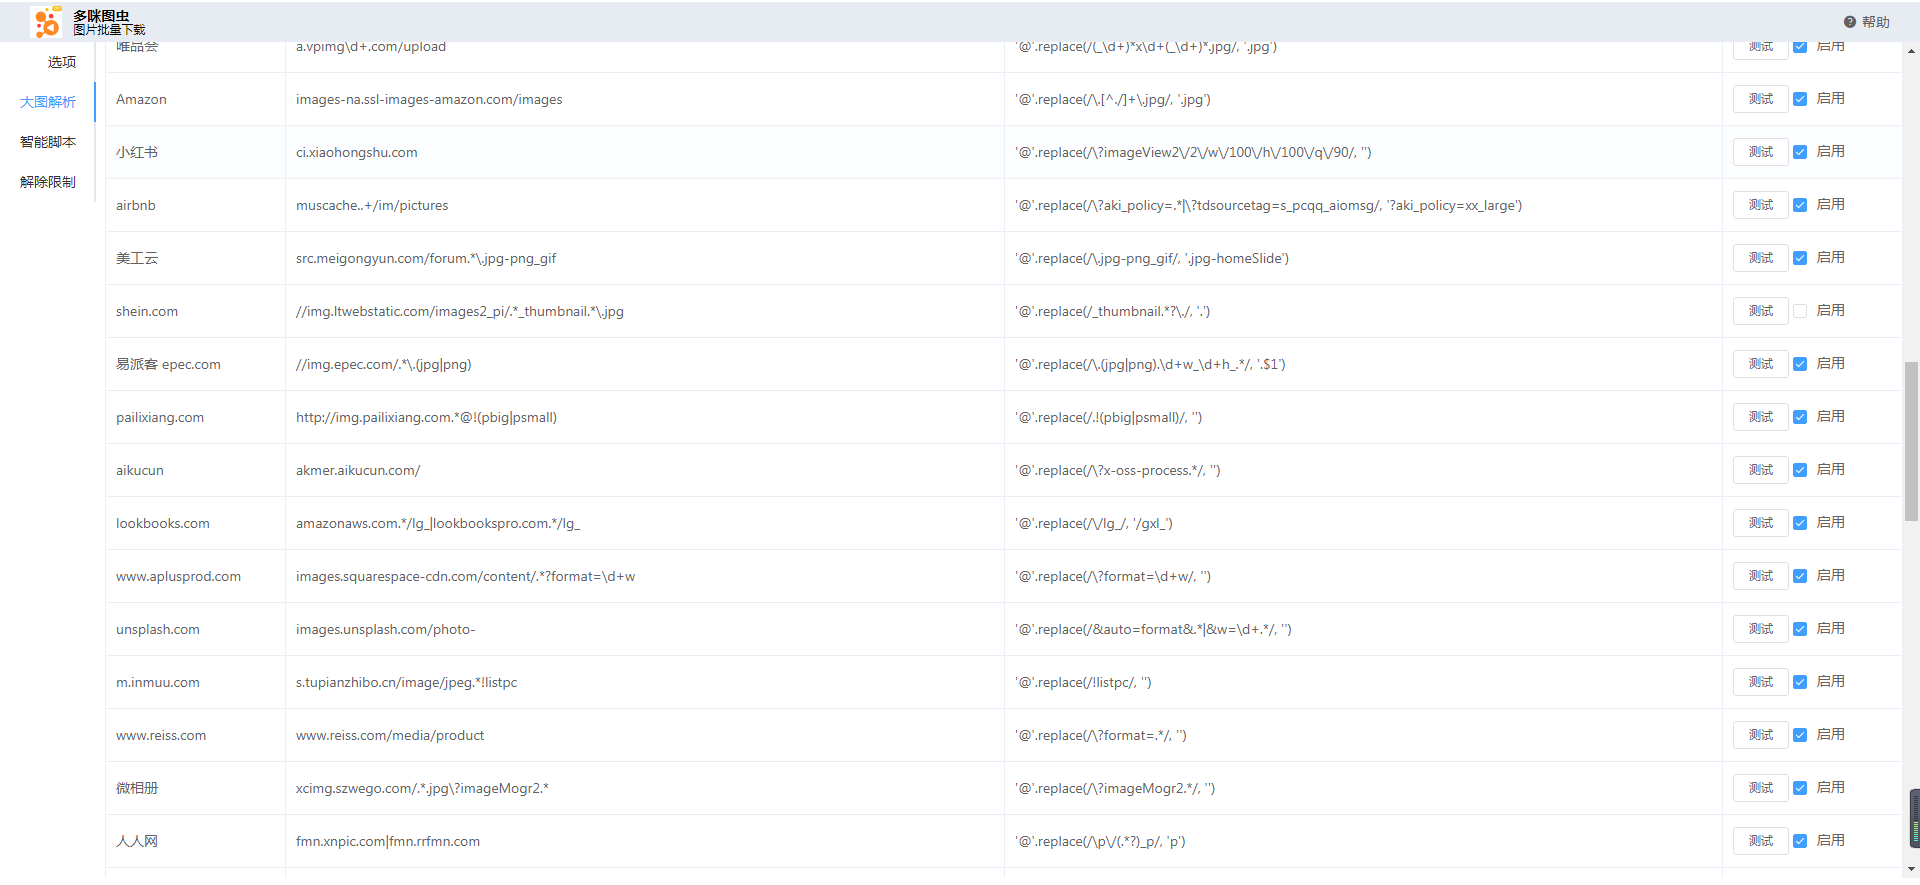The width and height of the screenshot is (1920, 885).
Task: Test the 小红书 rule
Action: click(1760, 152)
